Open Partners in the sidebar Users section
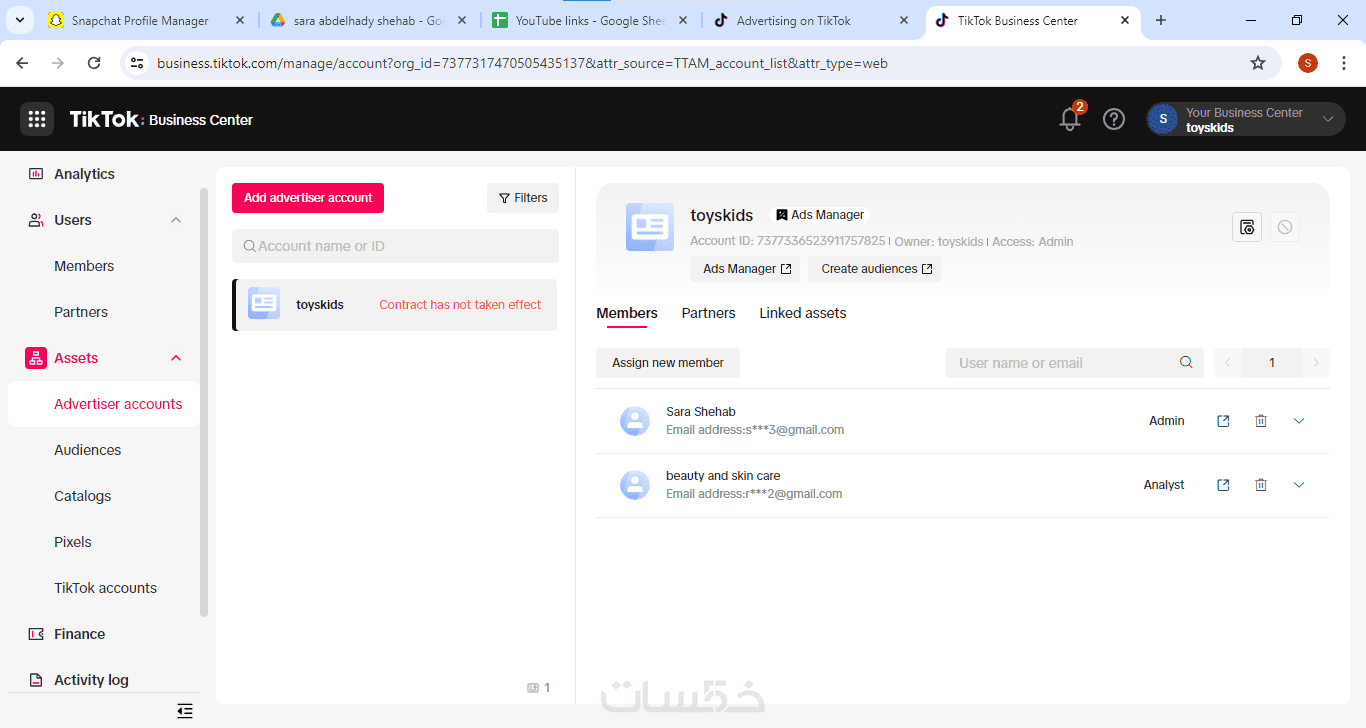Viewport: 1366px width, 728px height. [81, 312]
